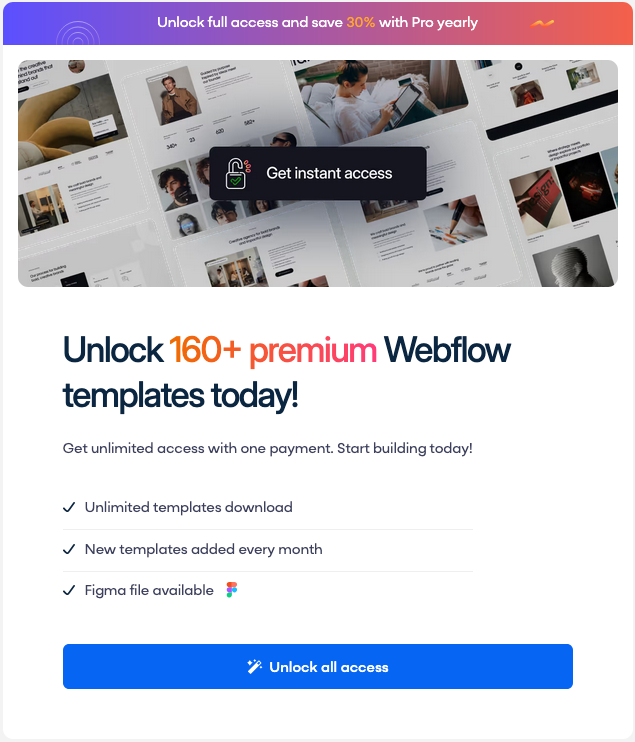
Task: Click the unlocked padlock icon
Action: coord(237,174)
